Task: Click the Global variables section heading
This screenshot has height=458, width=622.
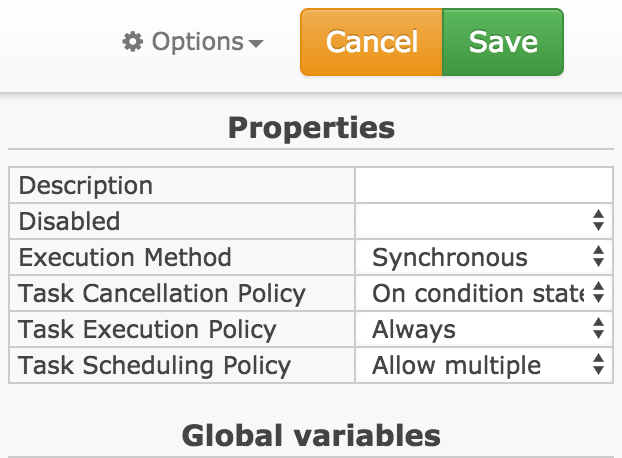Action: point(311,436)
